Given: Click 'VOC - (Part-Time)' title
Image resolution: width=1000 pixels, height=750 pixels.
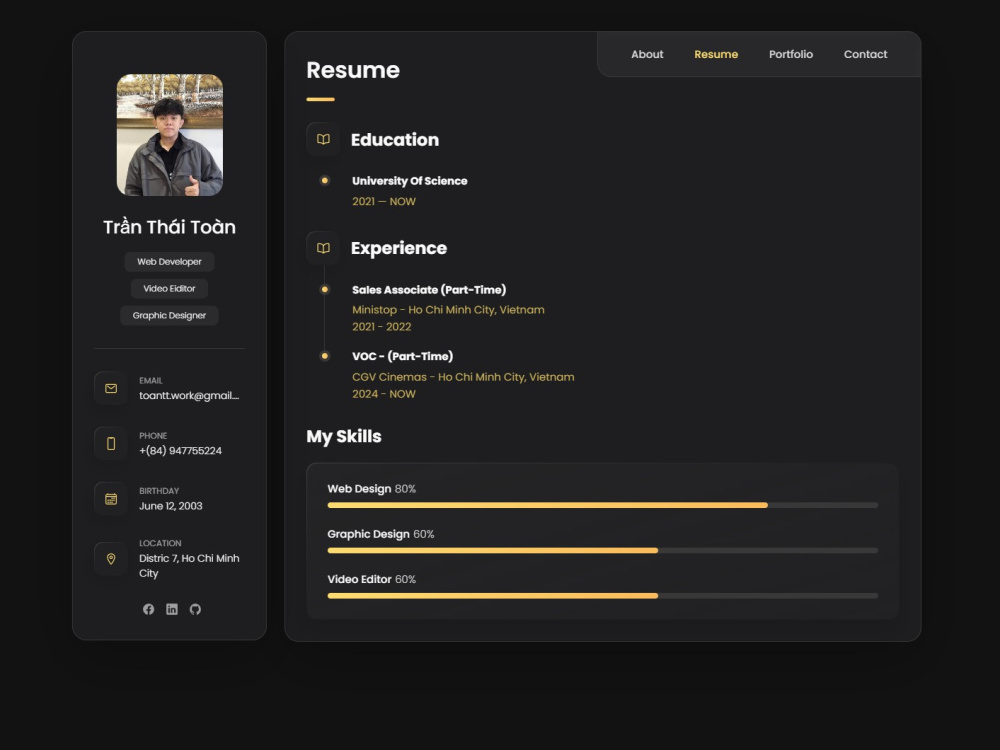Looking at the screenshot, I should click(402, 357).
